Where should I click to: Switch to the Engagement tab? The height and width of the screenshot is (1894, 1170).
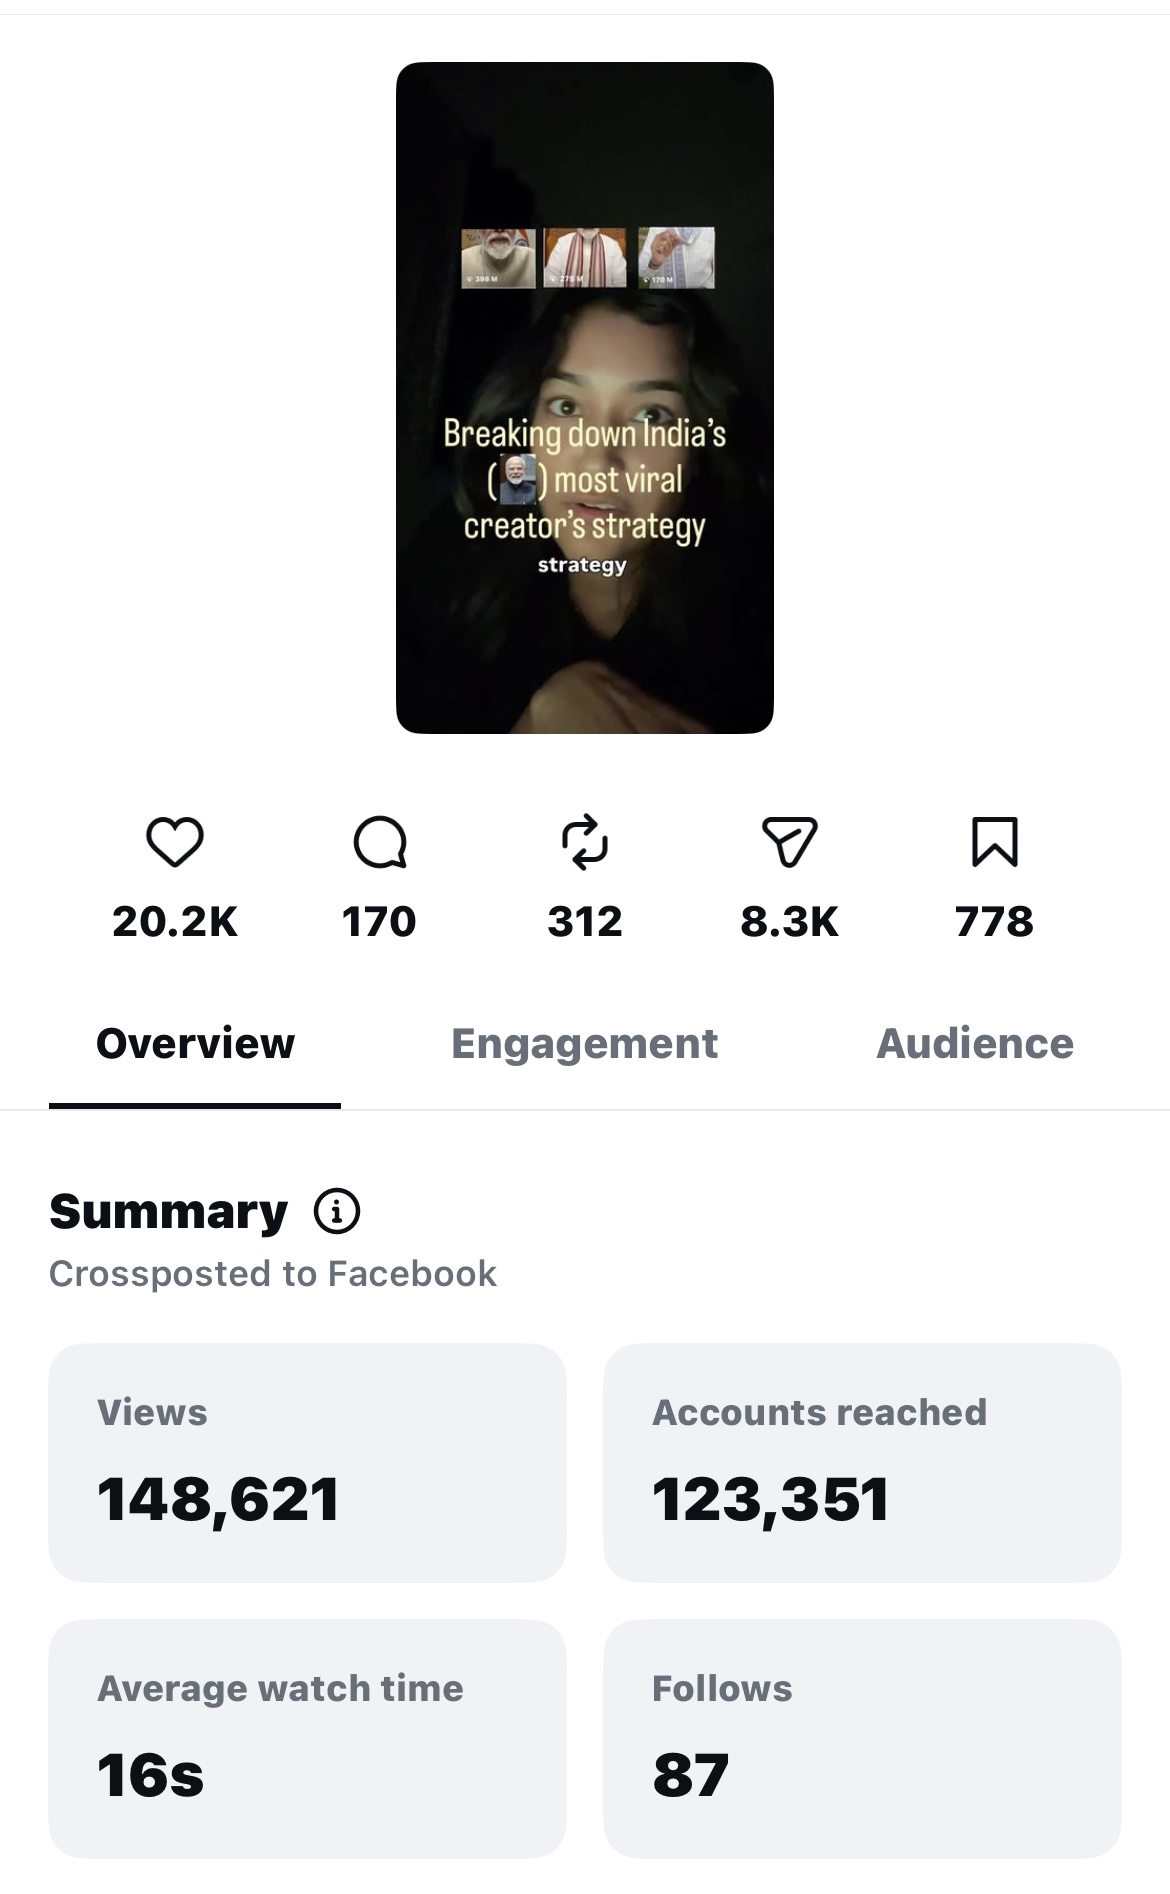pyautogui.click(x=585, y=1044)
